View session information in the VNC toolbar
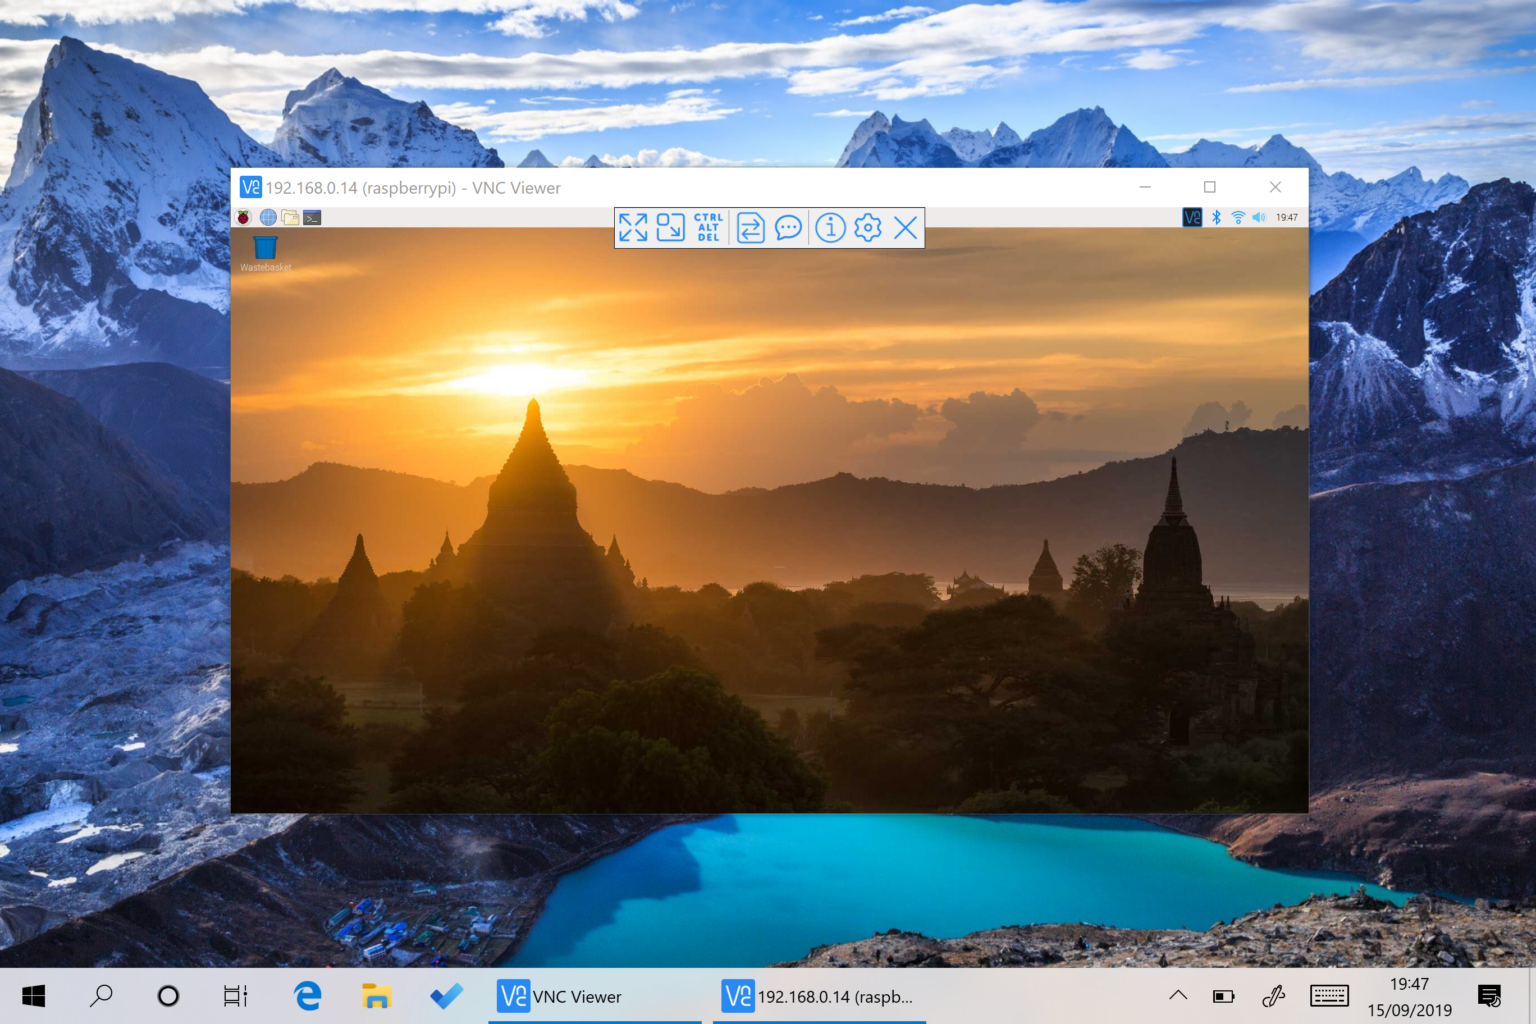Image resolution: width=1536 pixels, height=1024 pixels. pyautogui.click(x=829, y=228)
